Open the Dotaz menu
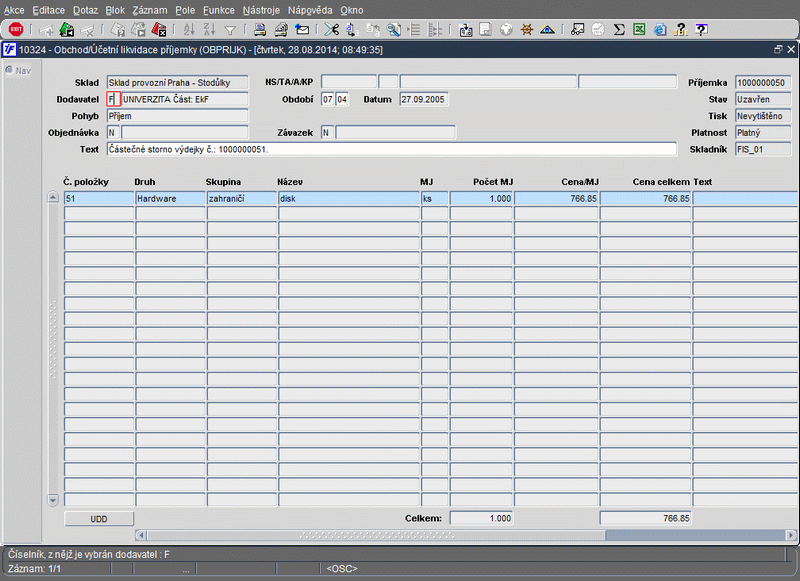Viewport: 800px width, 581px height. (85, 10)
